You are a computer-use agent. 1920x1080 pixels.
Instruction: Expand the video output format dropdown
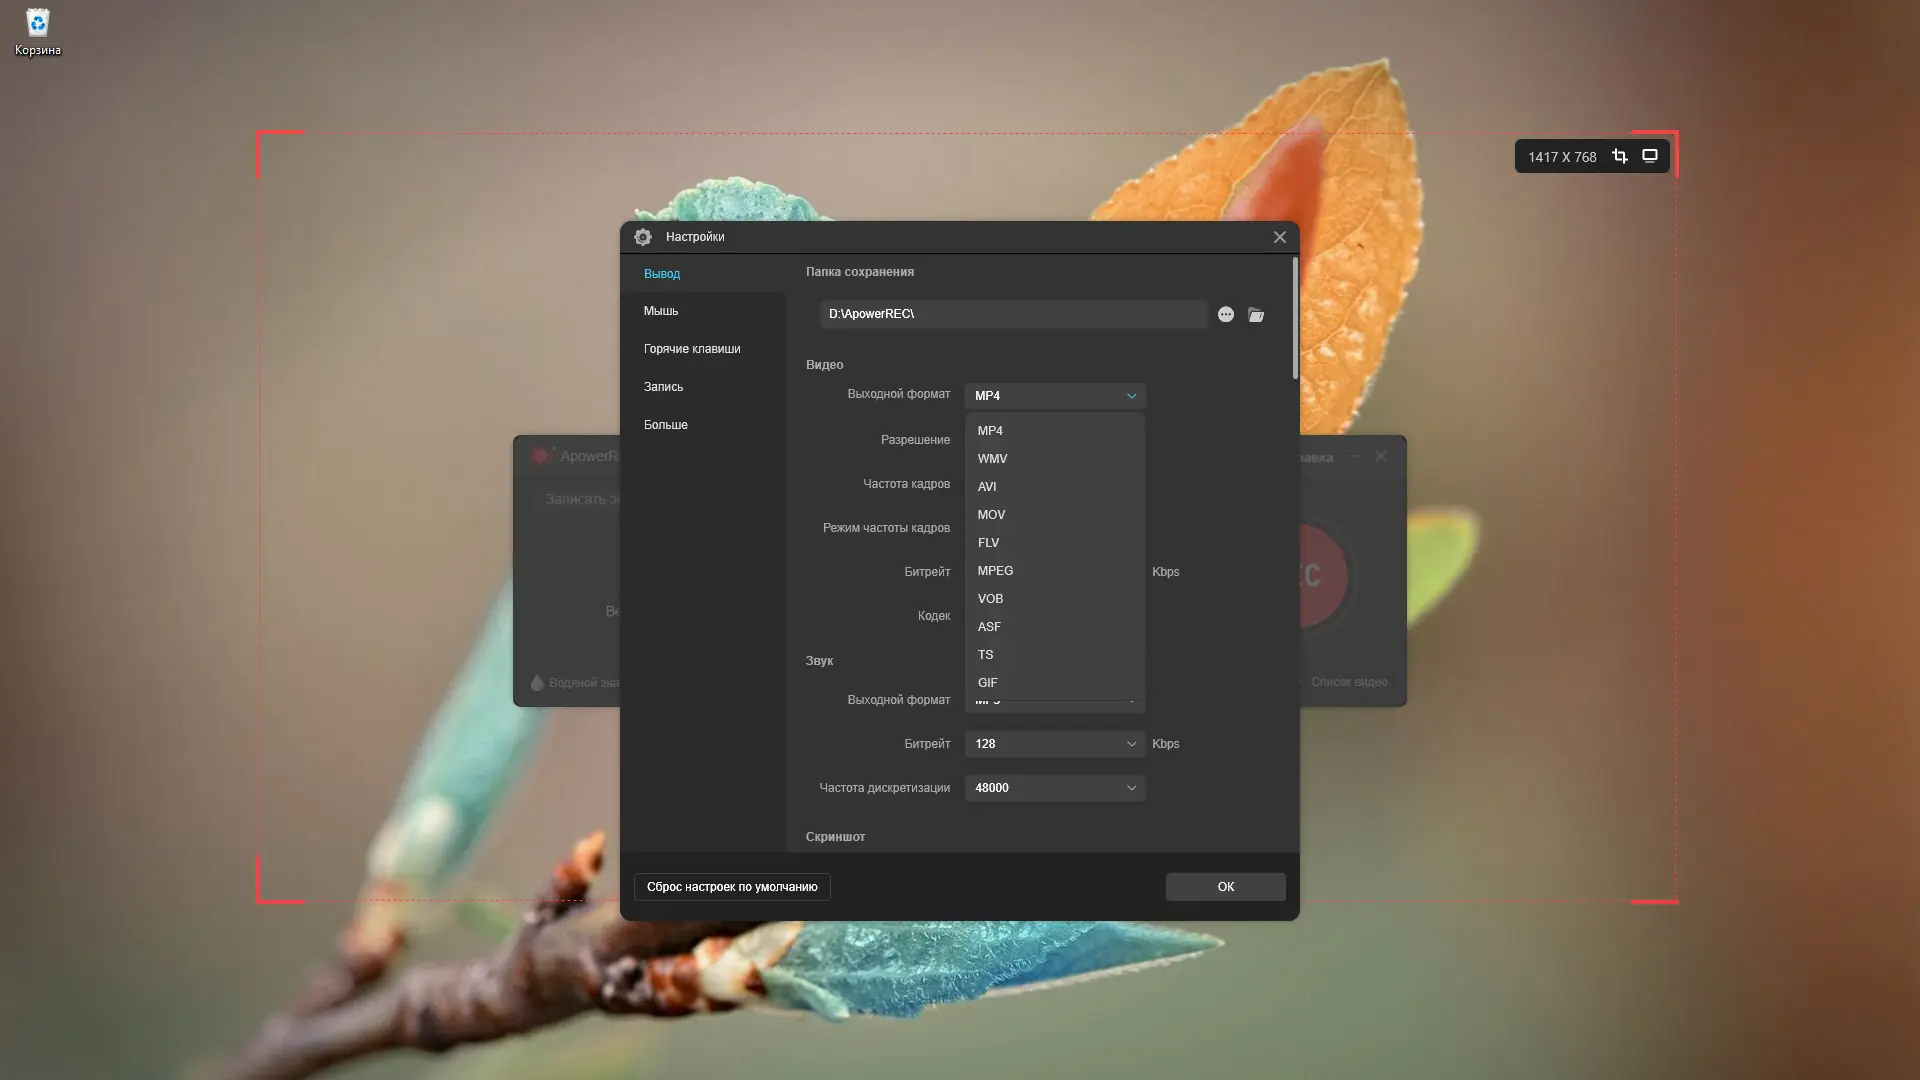1054,396
